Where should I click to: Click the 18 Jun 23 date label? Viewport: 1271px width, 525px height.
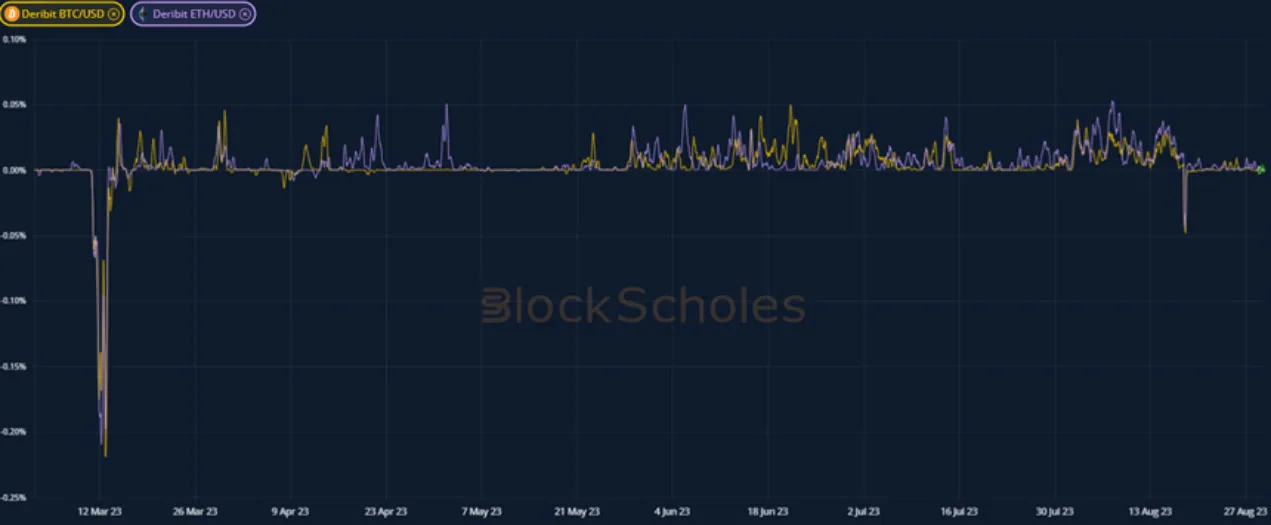coord(768,511)
